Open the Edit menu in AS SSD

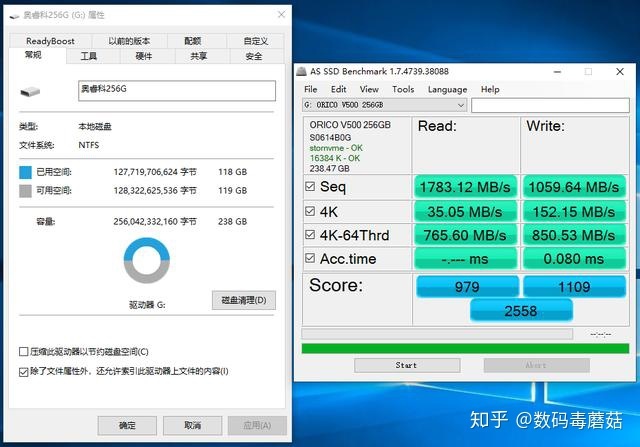point(338,89)
